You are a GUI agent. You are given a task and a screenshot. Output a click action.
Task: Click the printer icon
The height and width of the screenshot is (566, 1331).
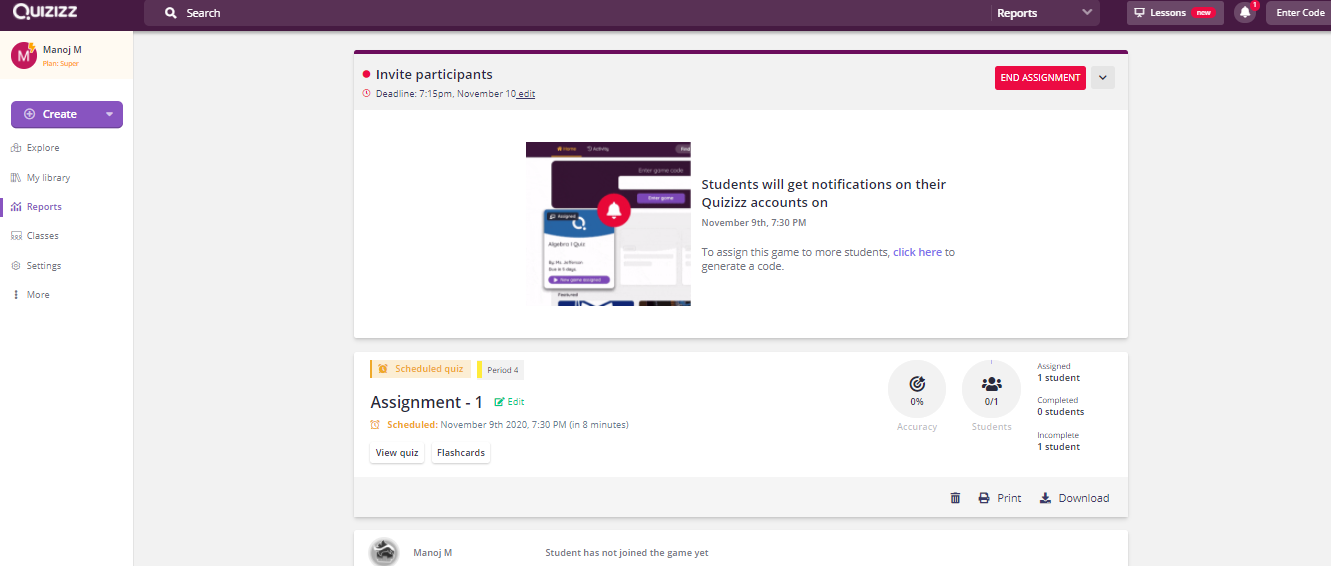(x=984, y=498)
